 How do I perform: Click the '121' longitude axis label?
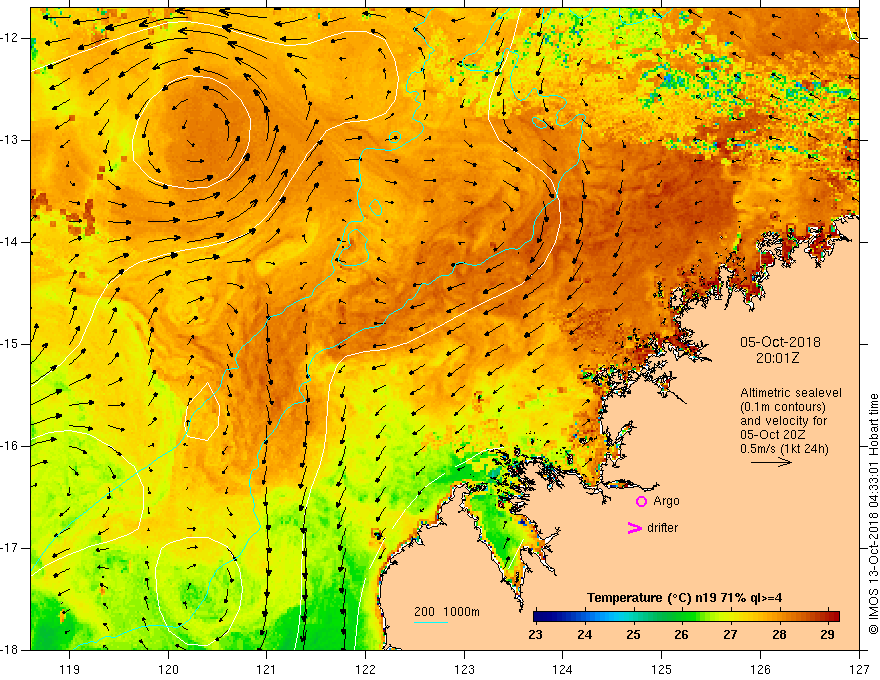[267, 669]
